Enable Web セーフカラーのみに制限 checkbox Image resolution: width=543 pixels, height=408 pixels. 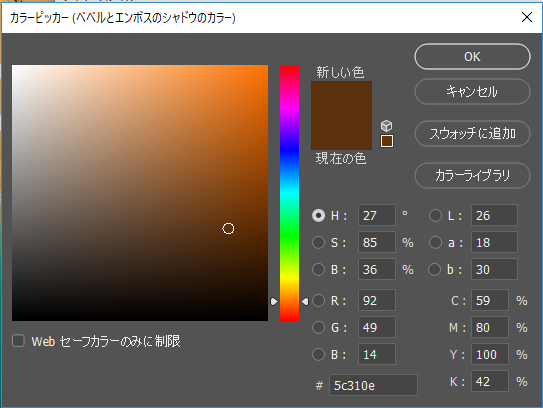click(18, 341)
